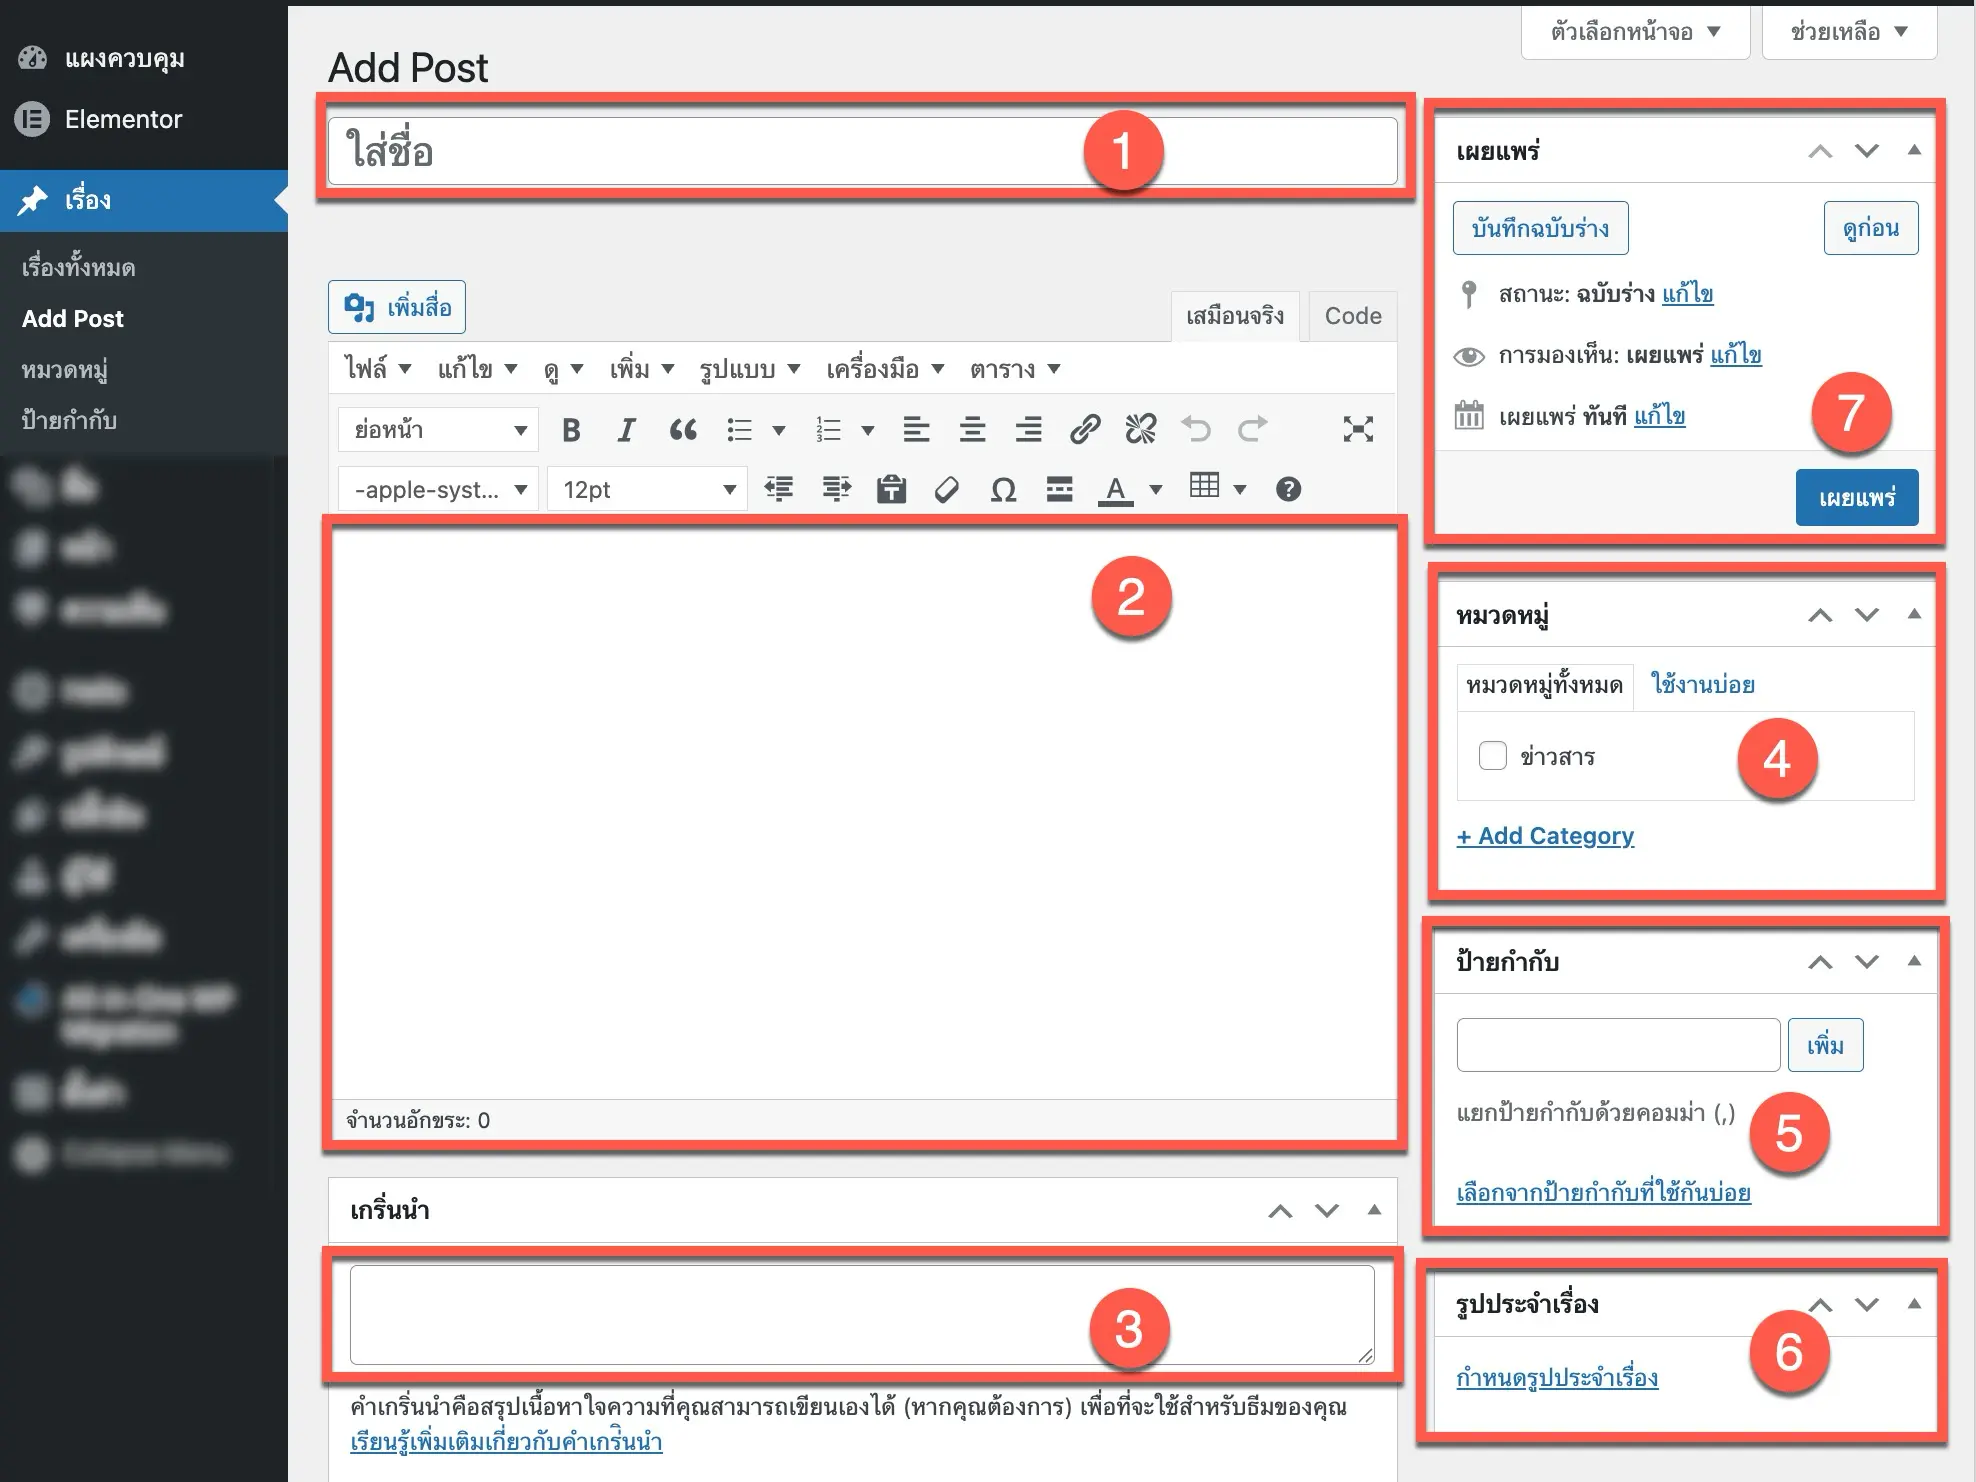Toggle bold formatting in the editor
This screenshot has width=1976, height=1482.
tap(570, 429)
